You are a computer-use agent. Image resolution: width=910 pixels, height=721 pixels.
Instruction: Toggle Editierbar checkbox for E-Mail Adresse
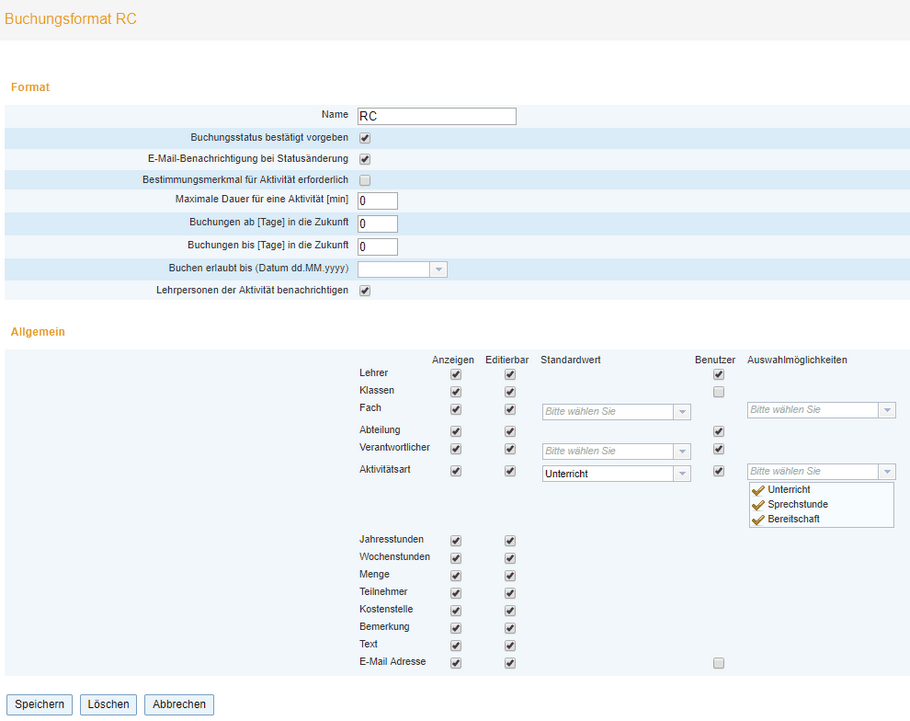[x=510, y=663]
